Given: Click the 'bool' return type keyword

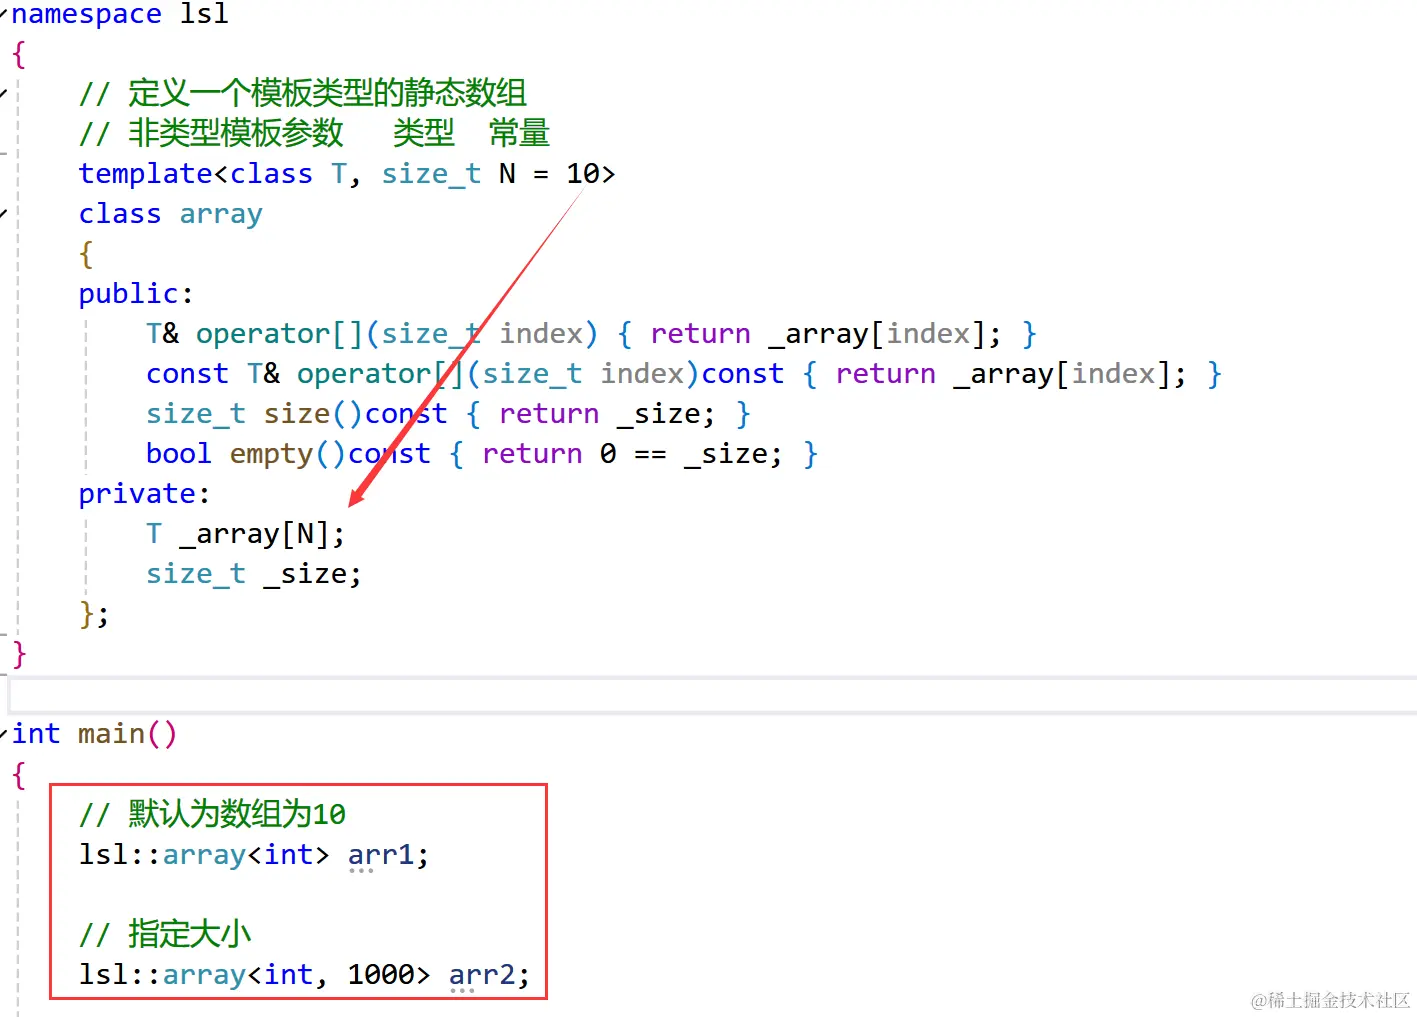Looking at the screenshot, I should pos(179,454).
